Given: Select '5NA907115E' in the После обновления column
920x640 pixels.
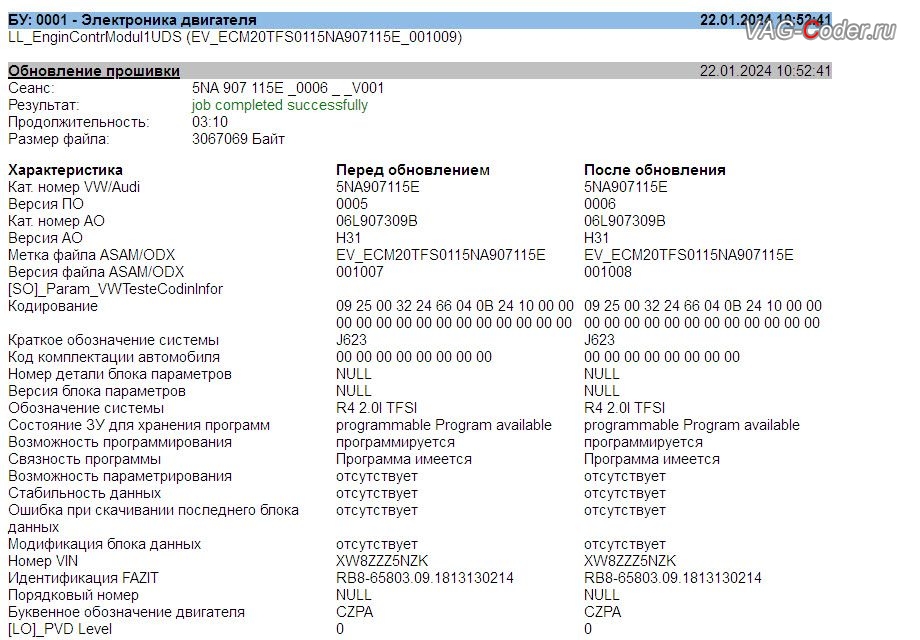Looking at the screenshot, I should [x=625, y=187].
